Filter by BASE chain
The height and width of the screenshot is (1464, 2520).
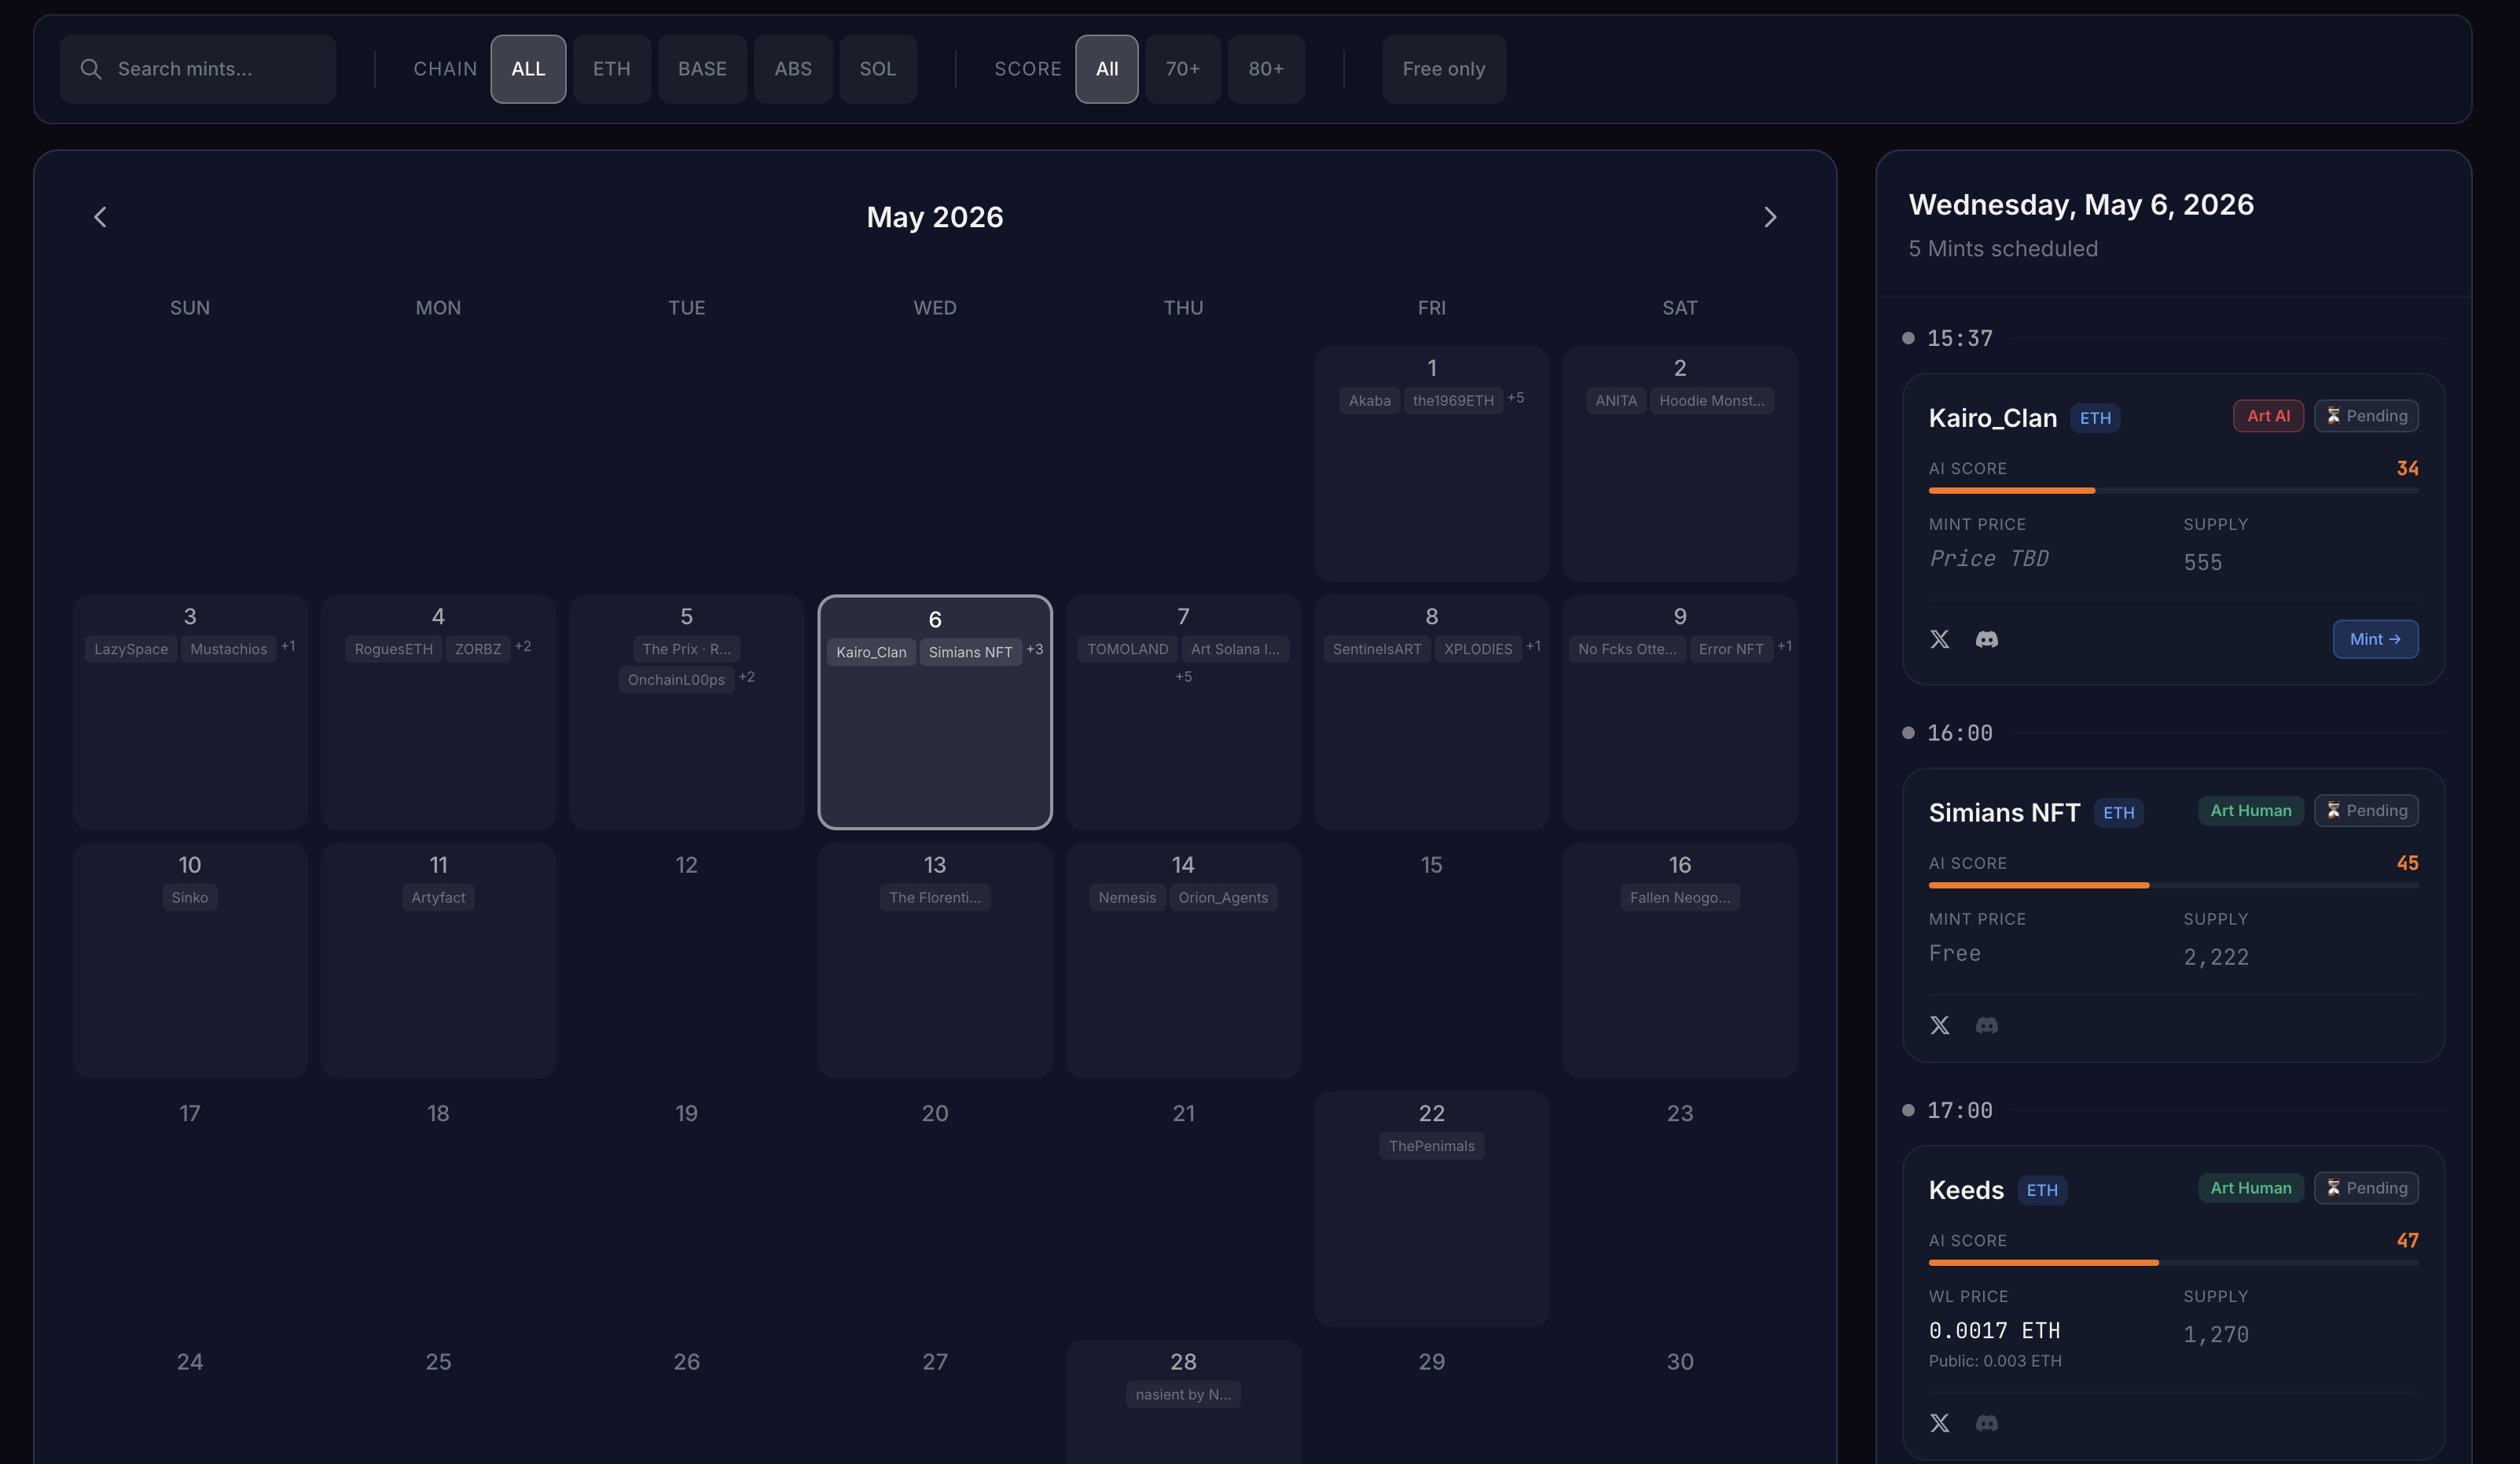point(702,69)
